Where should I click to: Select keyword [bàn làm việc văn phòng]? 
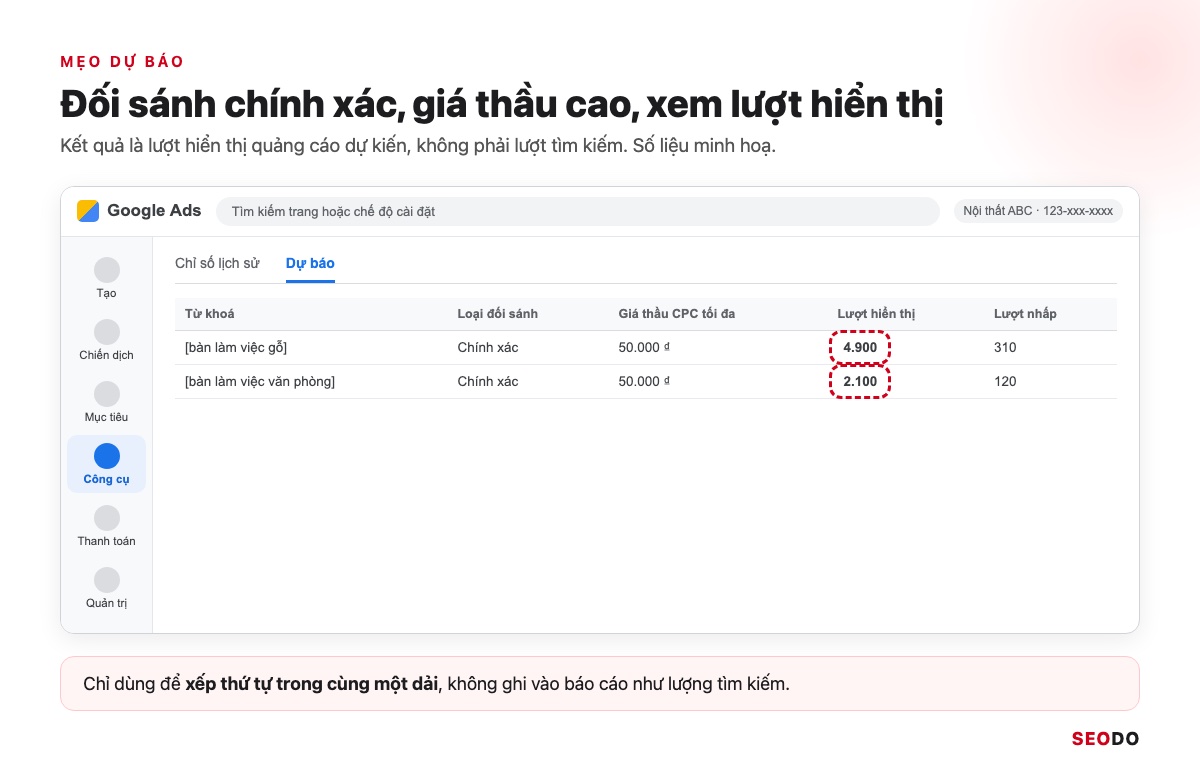point(260,382)
